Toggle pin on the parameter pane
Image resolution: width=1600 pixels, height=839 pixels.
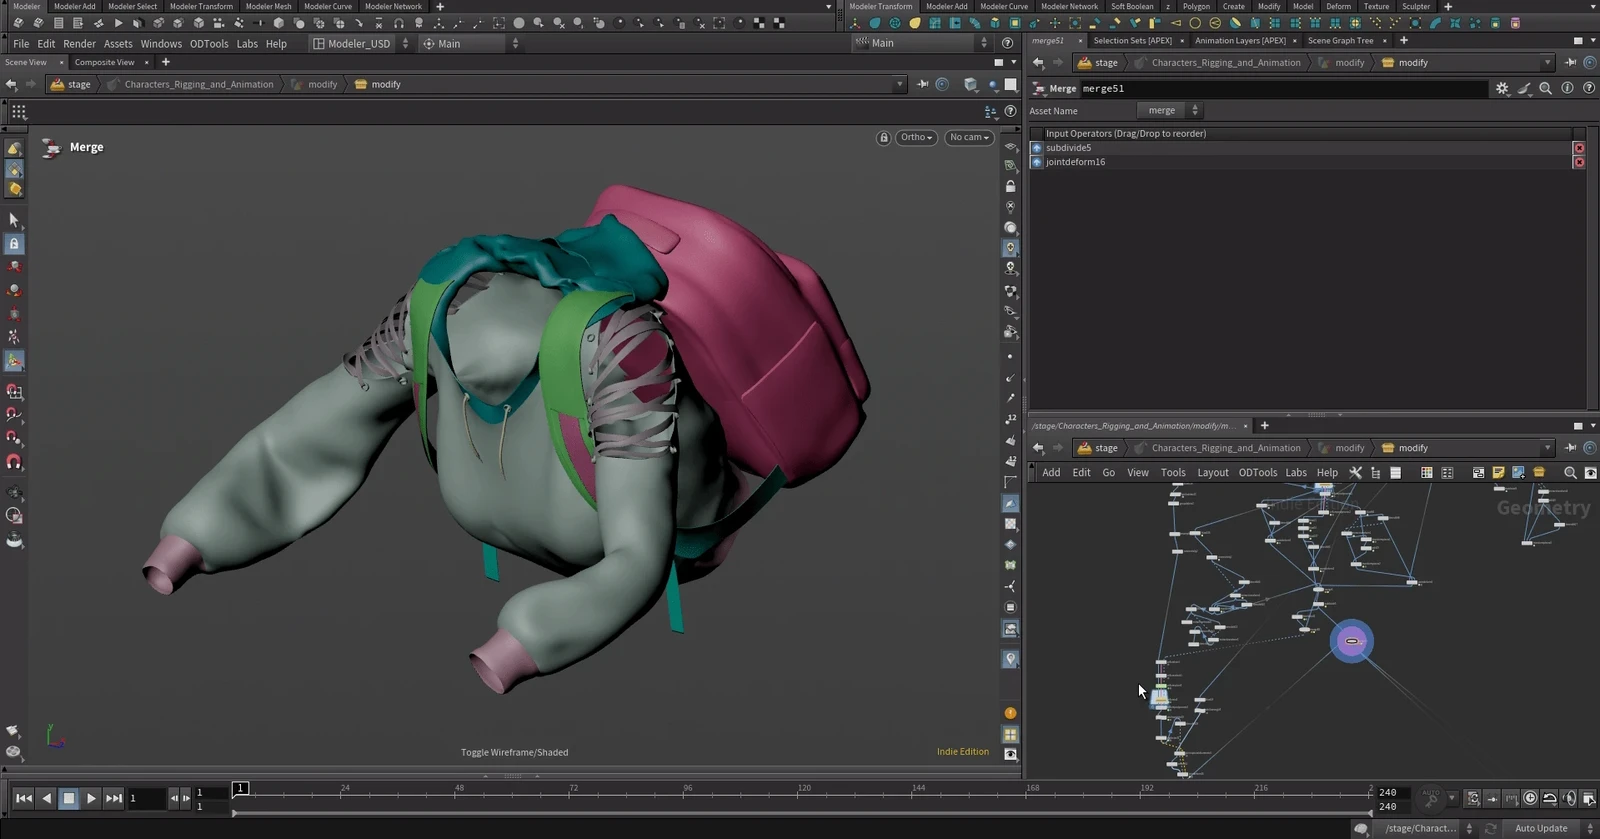click(x=1570, y=62)
